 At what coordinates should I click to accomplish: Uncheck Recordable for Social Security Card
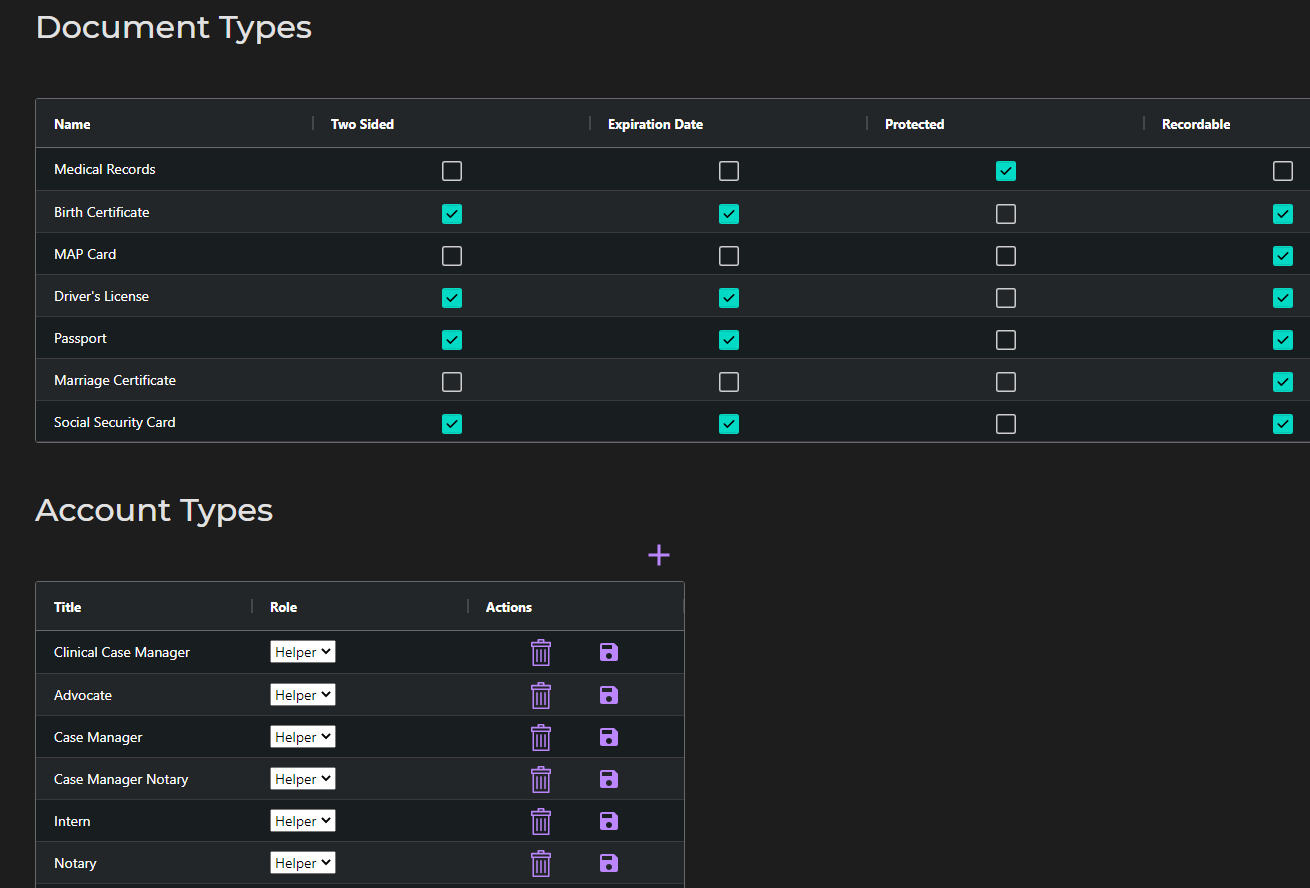[1283, 423]
